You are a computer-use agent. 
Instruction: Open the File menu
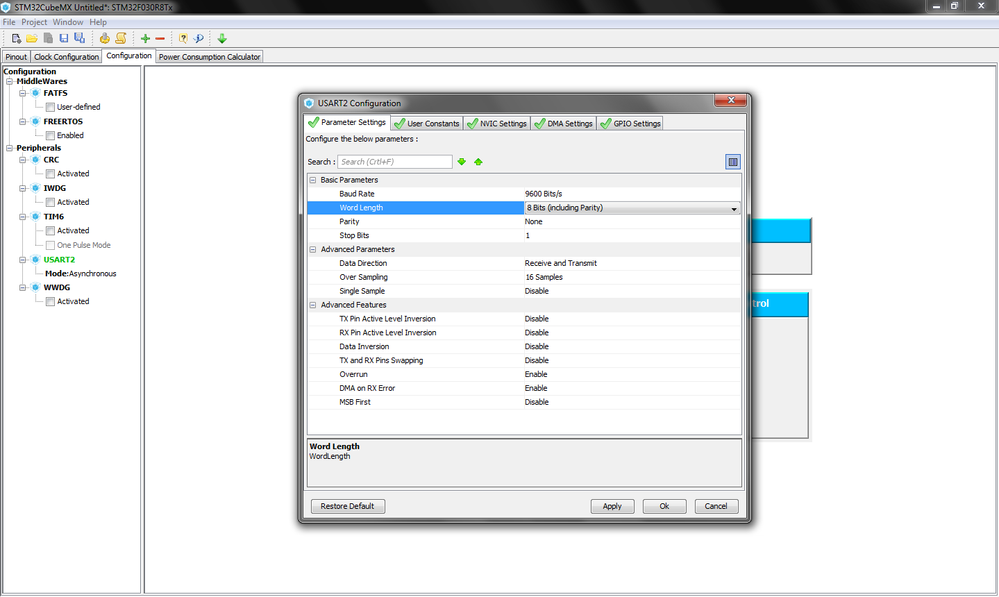tap(9, 22)
